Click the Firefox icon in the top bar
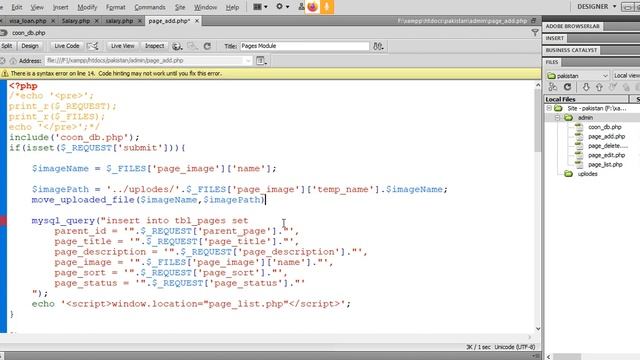 [x=312, y=7]
